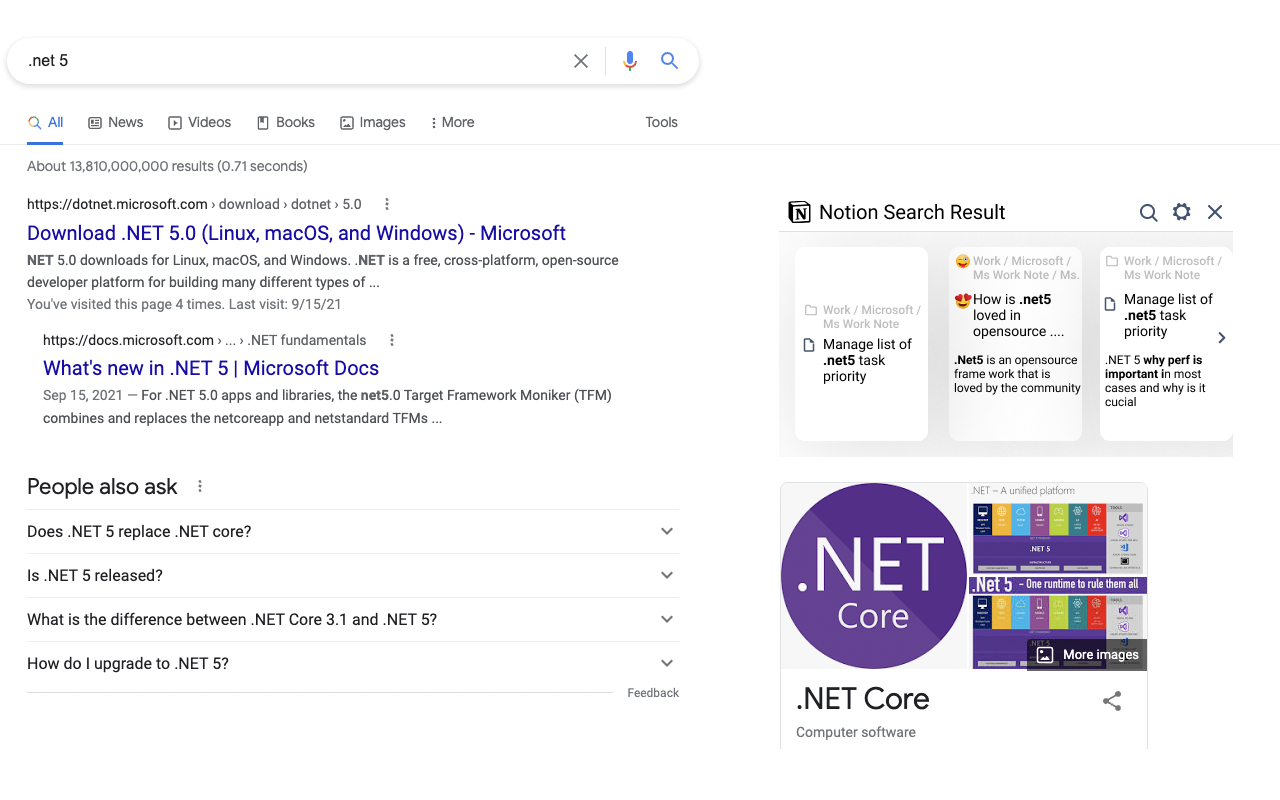1280x800 pixels.
Task: Click the results count text
Action: (x=167, y=166)
